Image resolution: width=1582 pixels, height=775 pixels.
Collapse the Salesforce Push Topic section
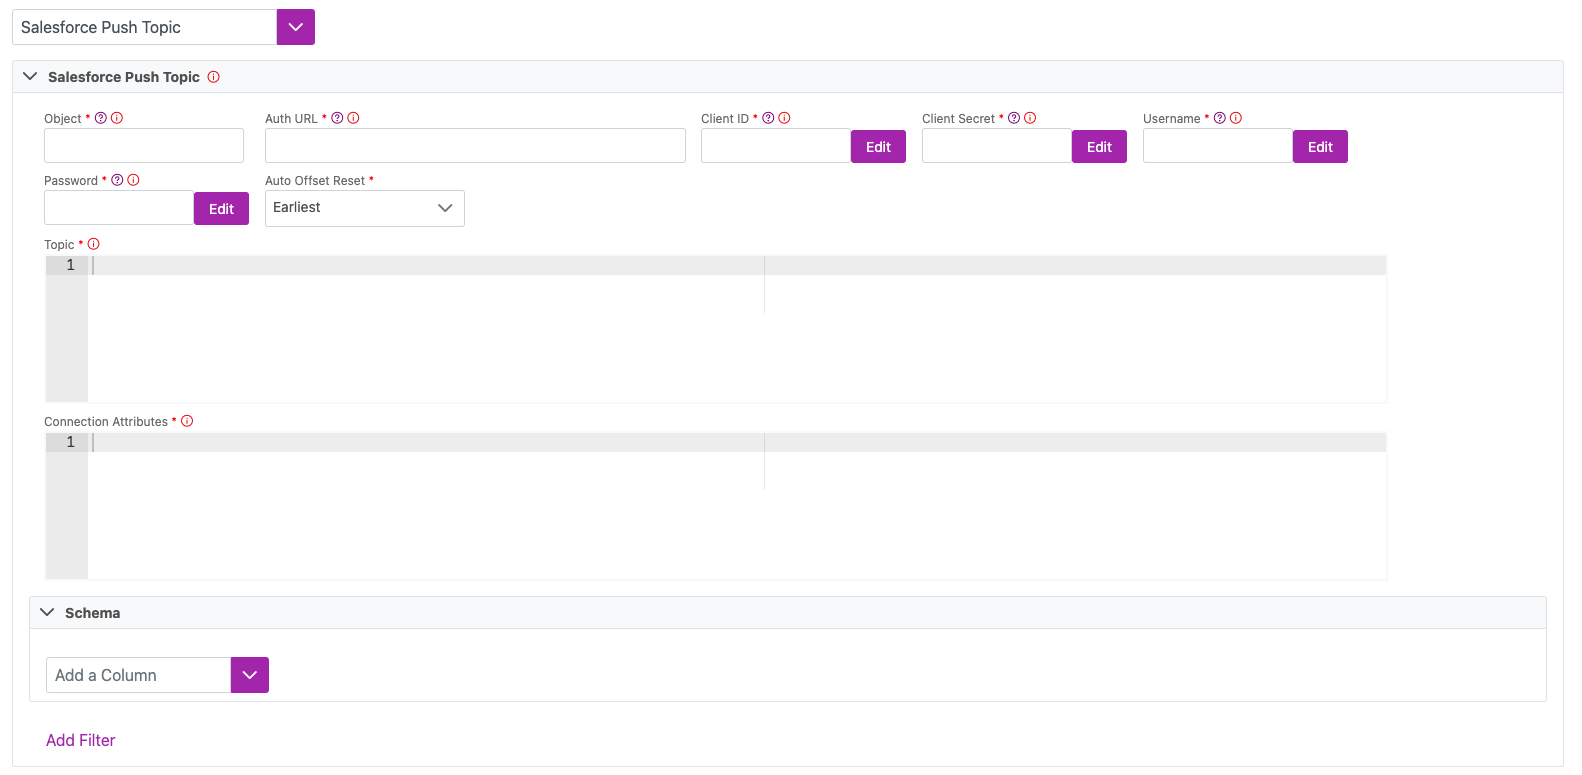pos(30,76)
